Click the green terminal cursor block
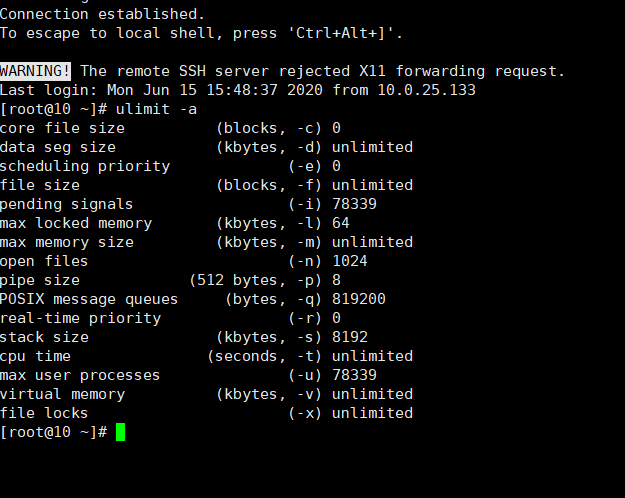 point(120,432)
